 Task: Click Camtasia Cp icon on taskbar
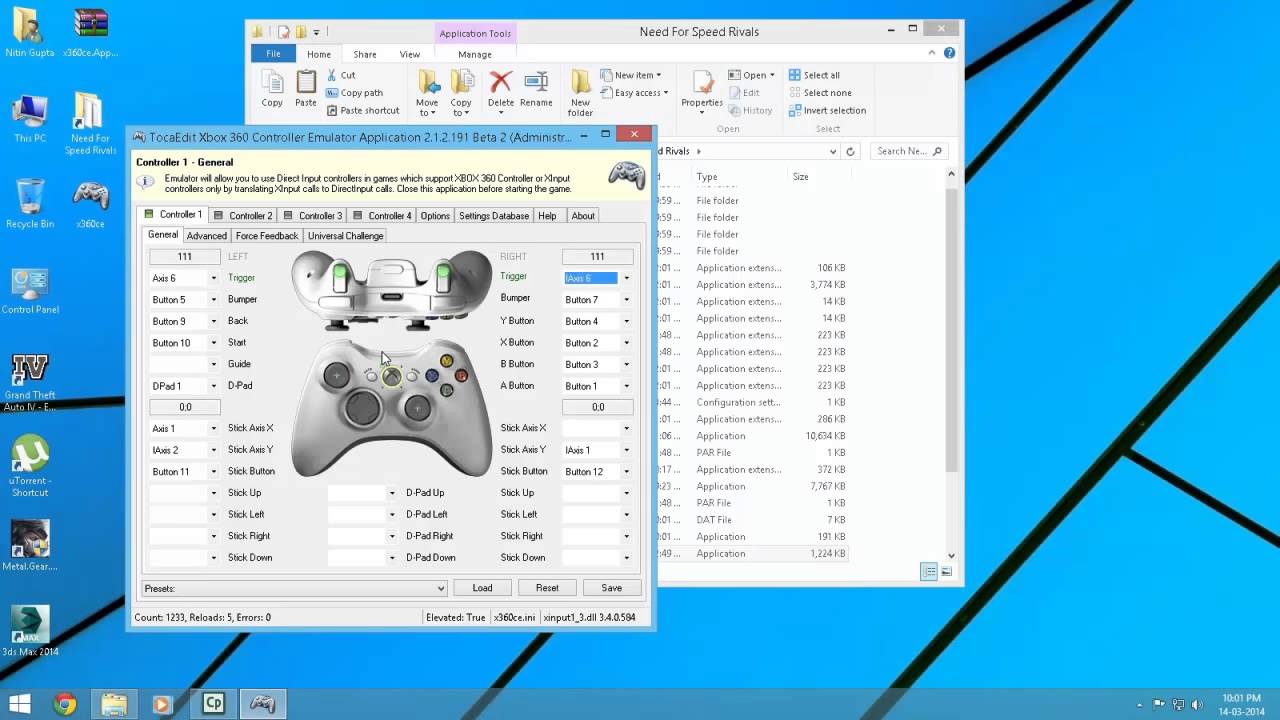pos(213,704)
